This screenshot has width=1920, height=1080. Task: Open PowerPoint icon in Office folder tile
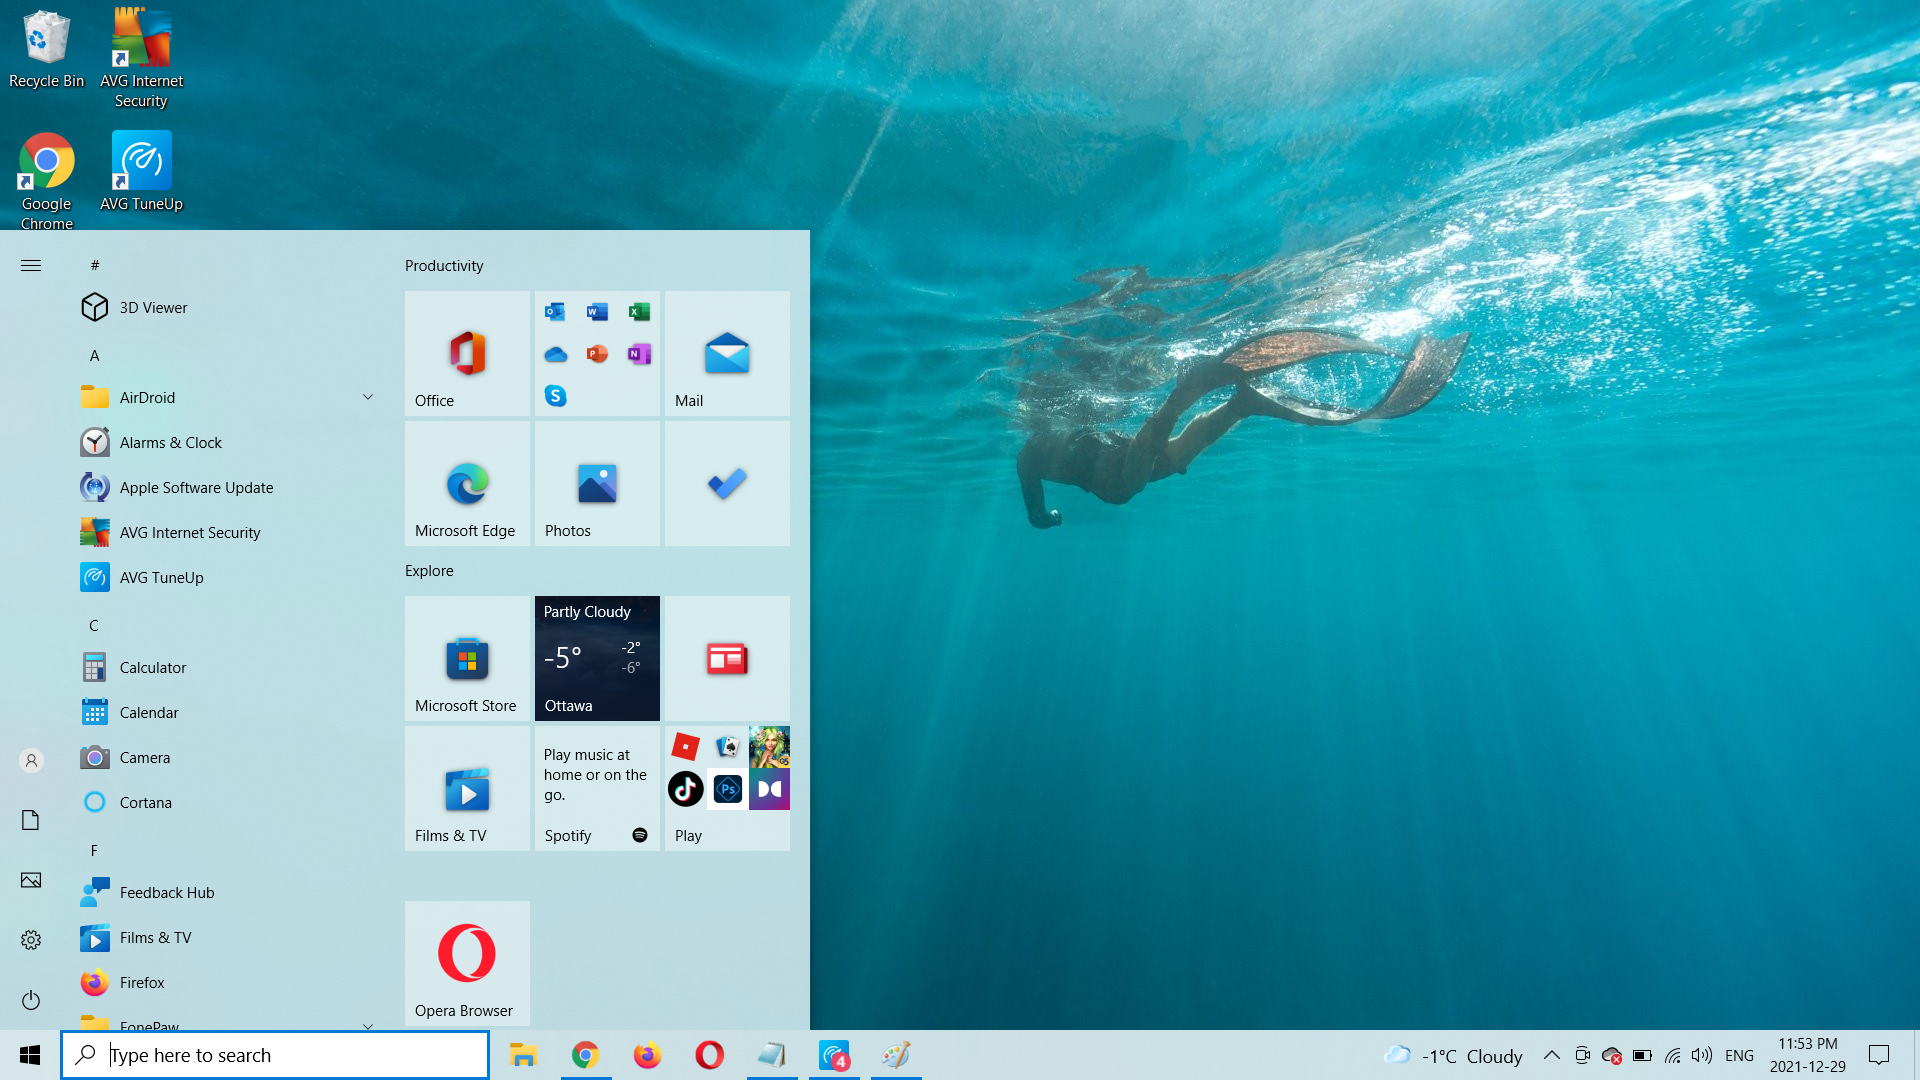click(597, 354)
